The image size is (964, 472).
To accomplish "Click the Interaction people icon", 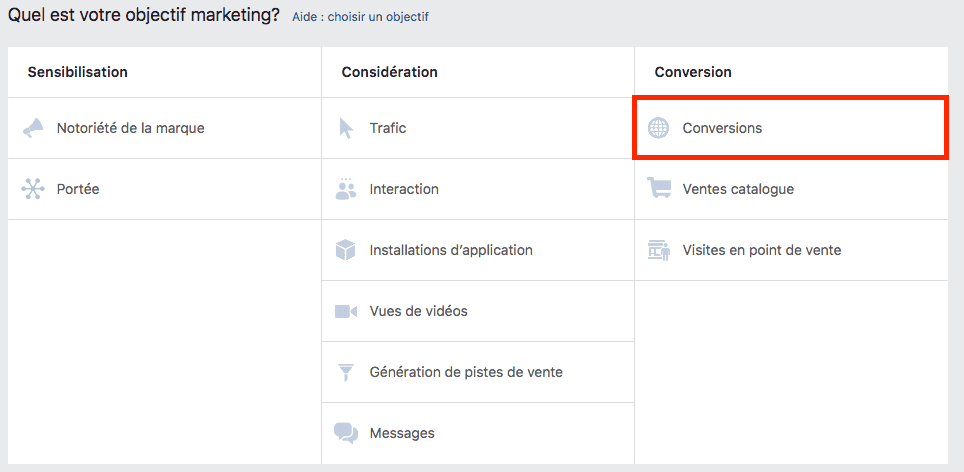I will (346, 189).
